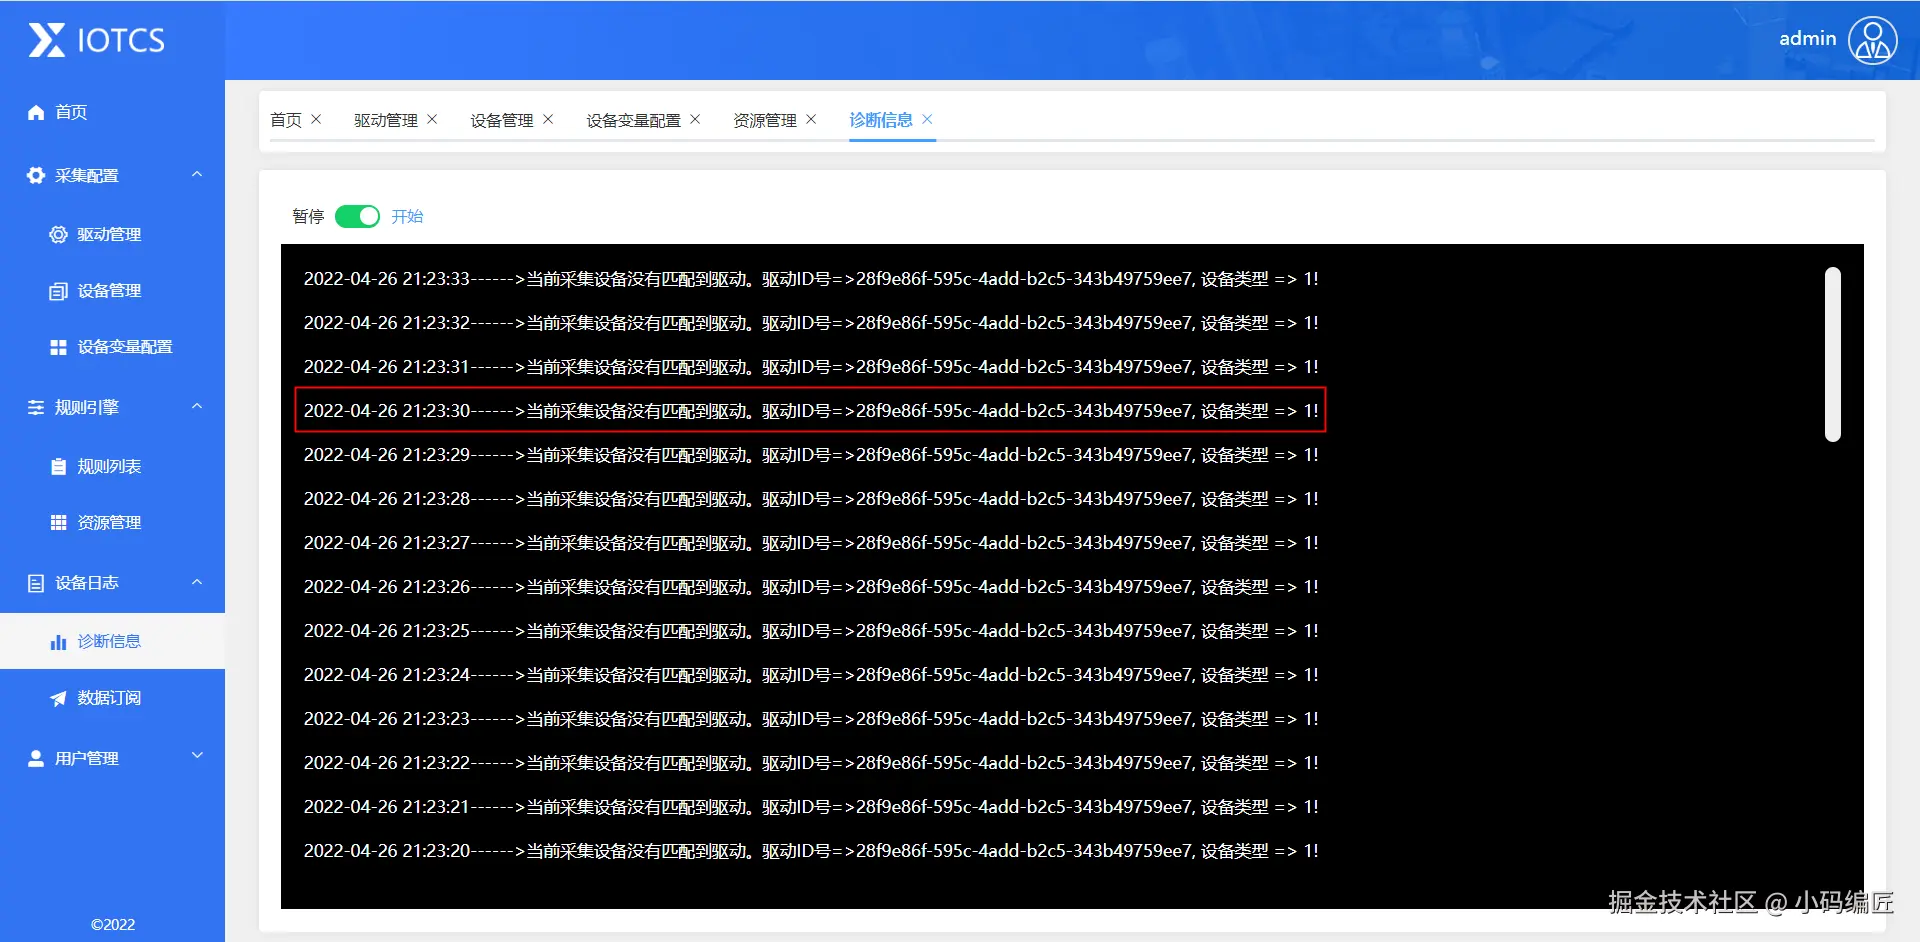Click the 规则列表 clipboard icon

59,467
